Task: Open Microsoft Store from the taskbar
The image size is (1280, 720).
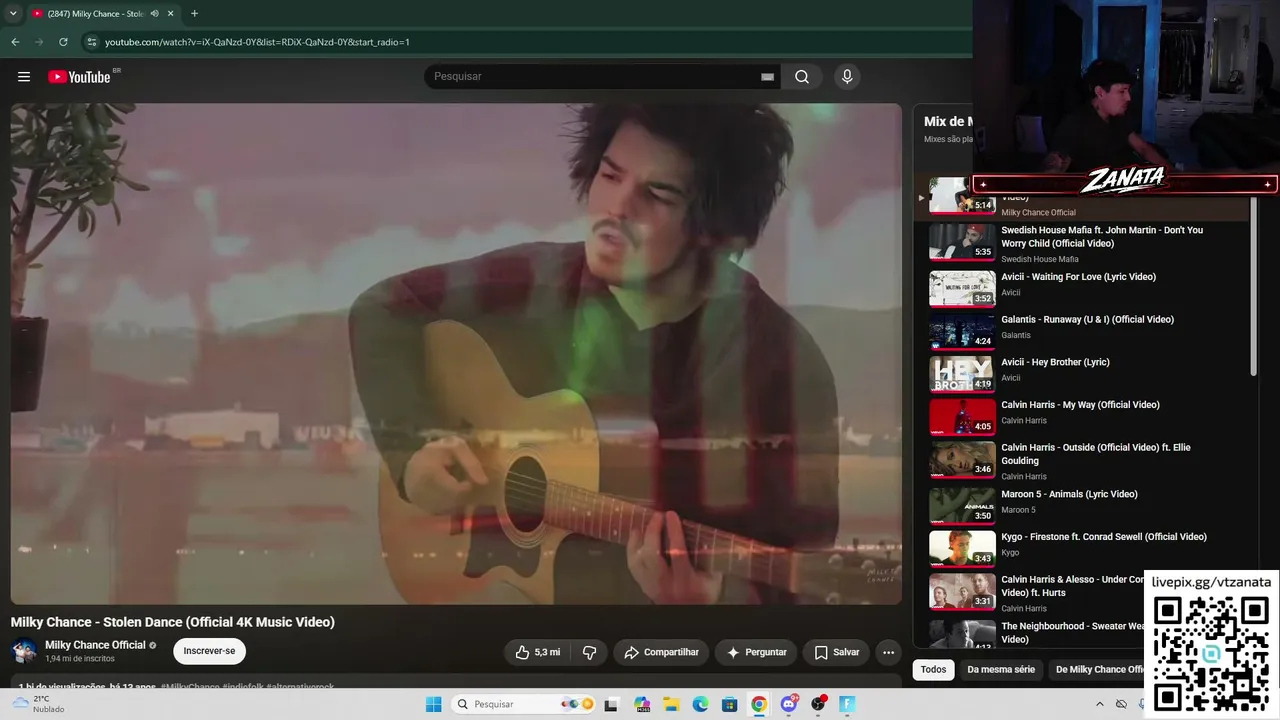Action: pyautogui.click(x=730, y=704)
